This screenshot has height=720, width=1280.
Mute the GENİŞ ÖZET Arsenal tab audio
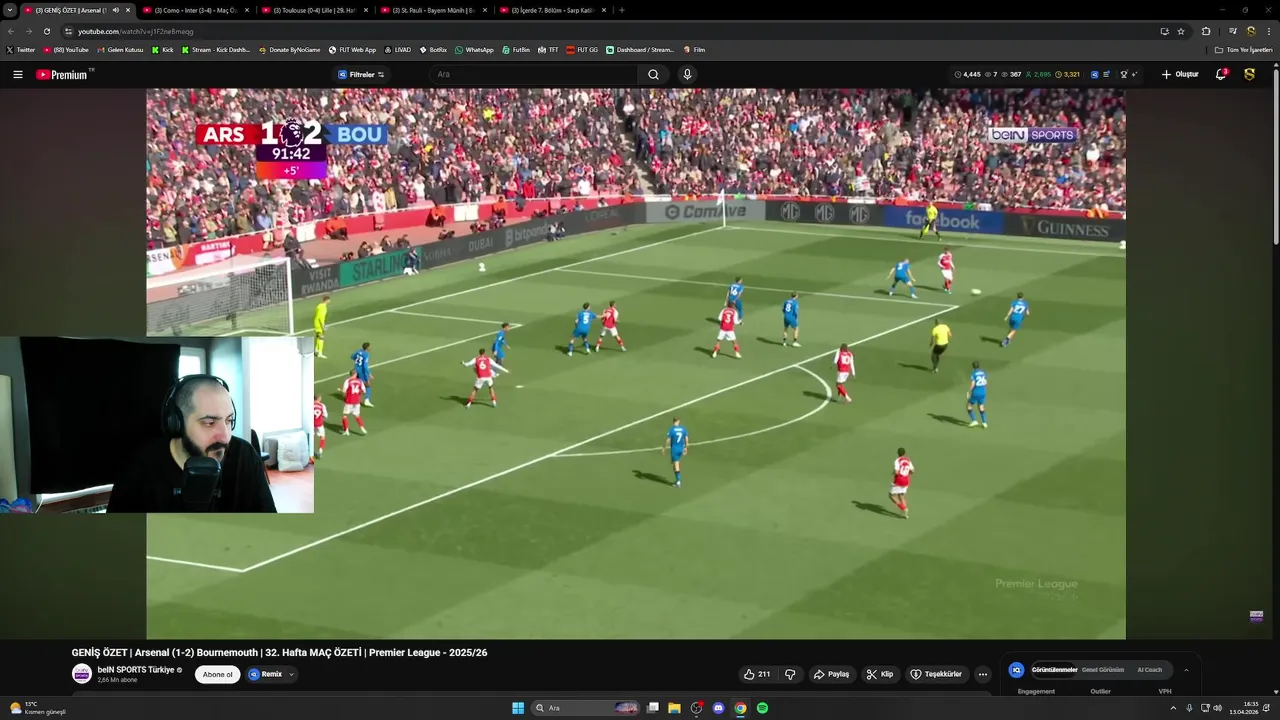(116, 10)
